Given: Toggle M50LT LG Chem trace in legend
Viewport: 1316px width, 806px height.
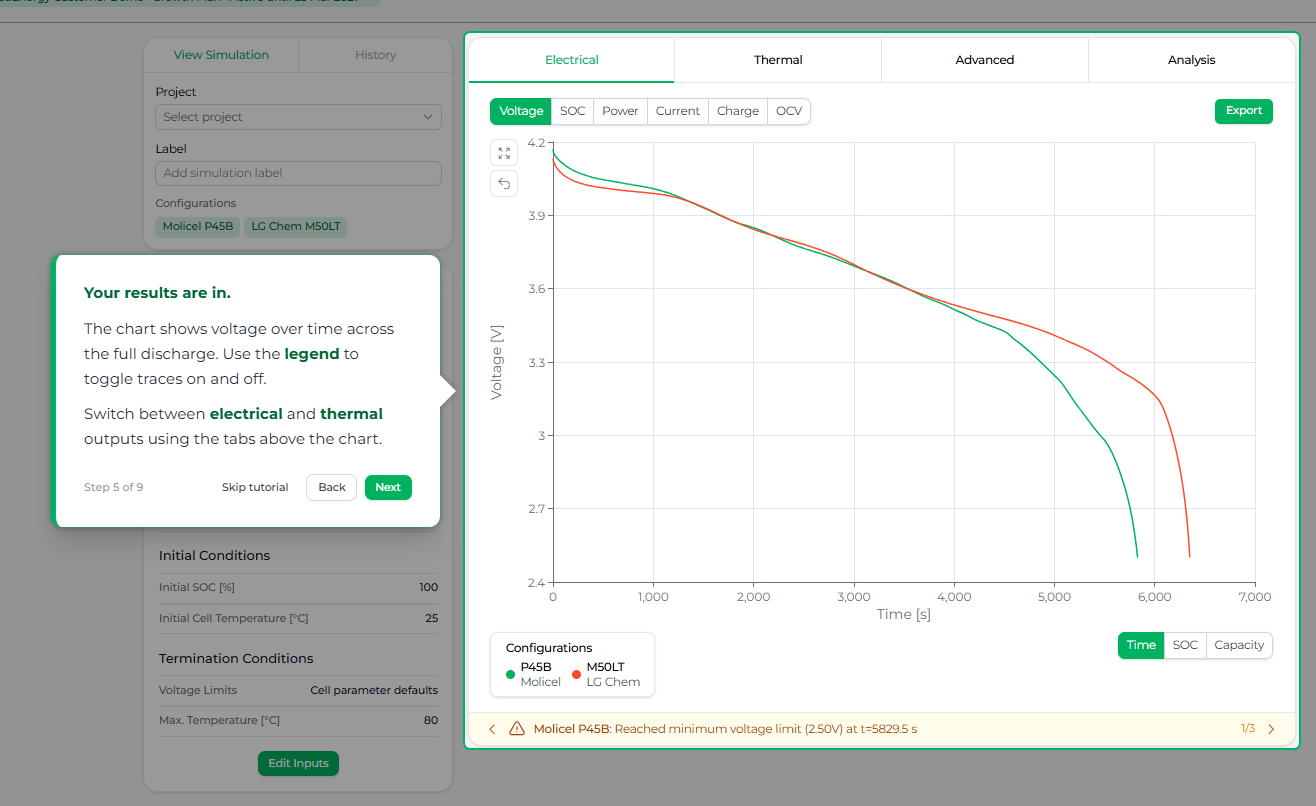Looking at the screenshot, I should tap(604, 674).
